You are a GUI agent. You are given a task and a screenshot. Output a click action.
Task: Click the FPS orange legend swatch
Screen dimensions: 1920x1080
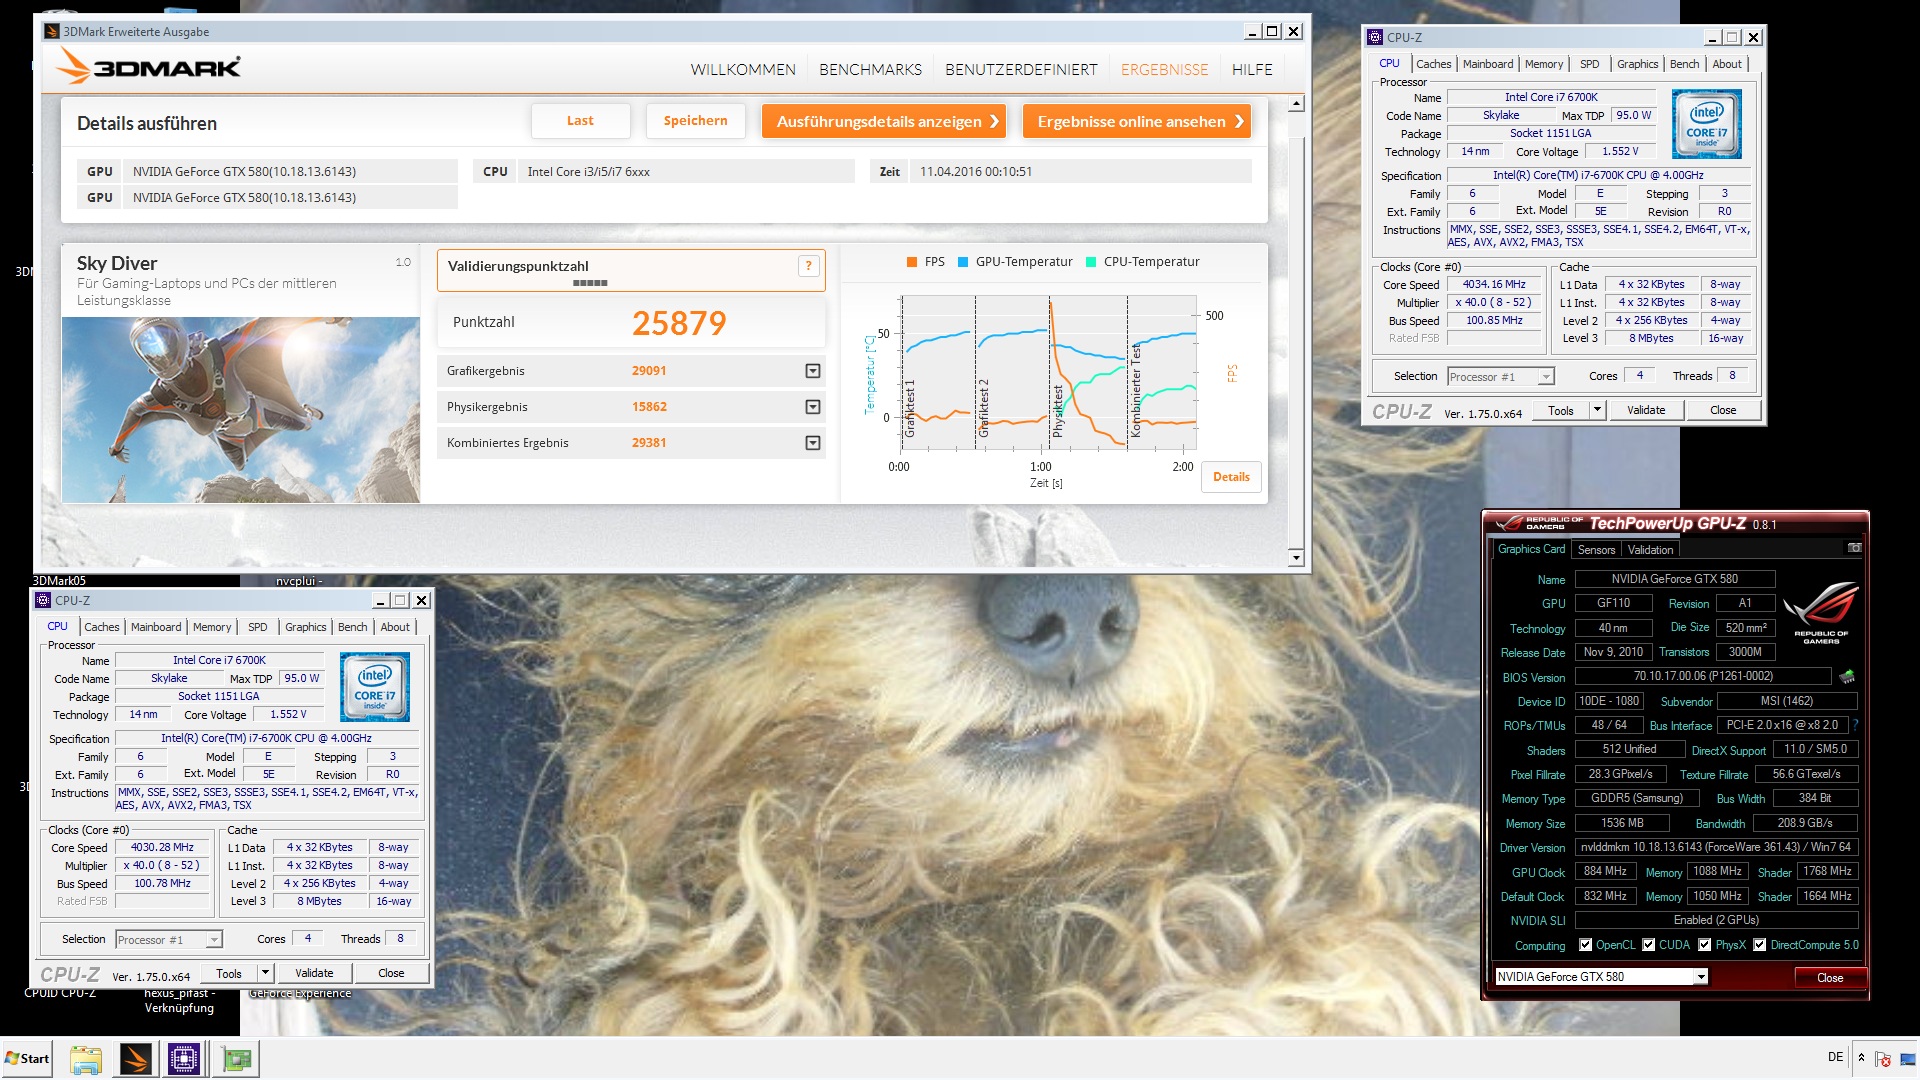pos(912,262)
